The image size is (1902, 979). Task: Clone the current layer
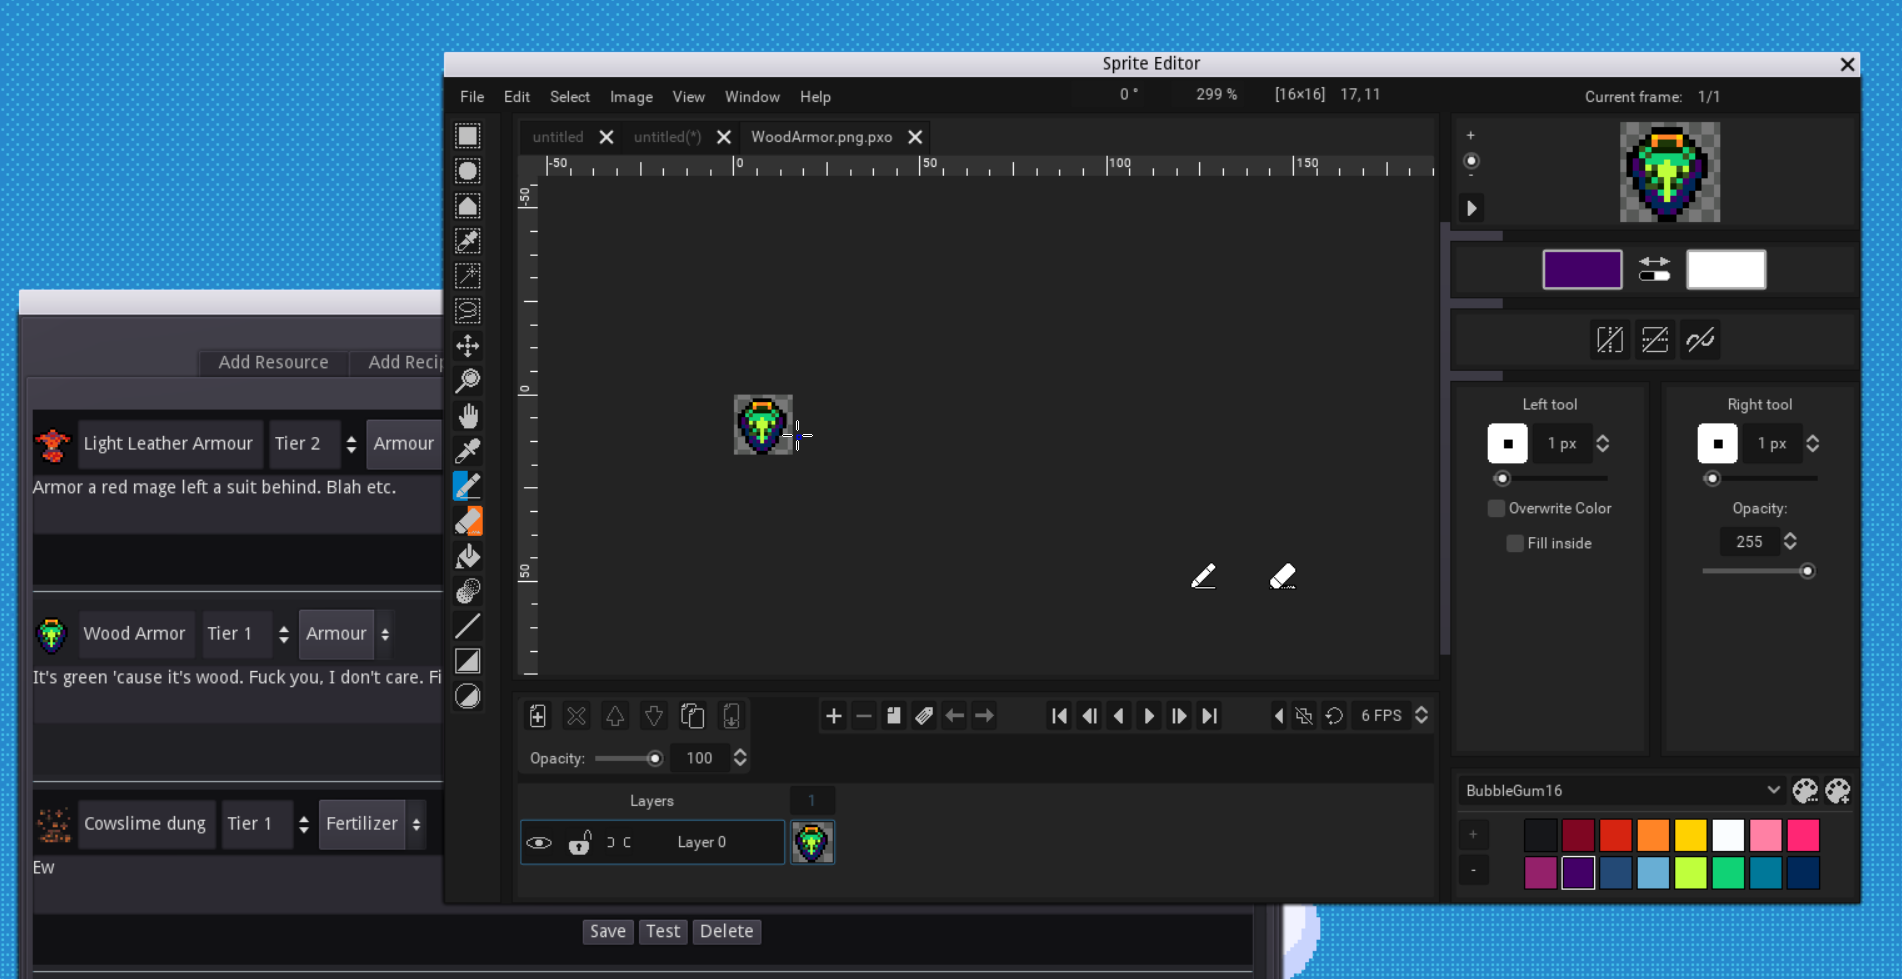[x=692, y=716]
